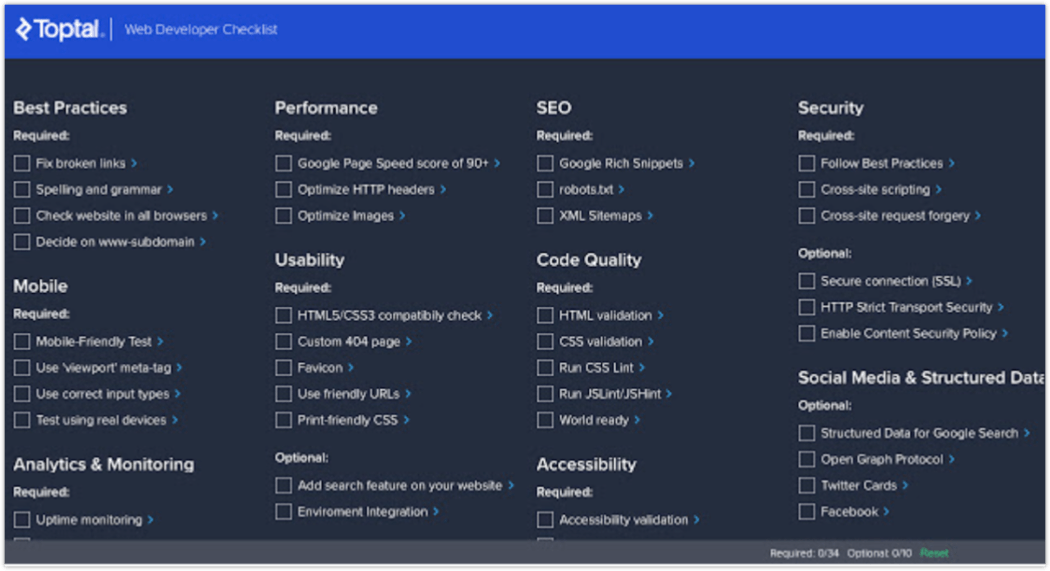Image resolution: width=1050 pixels, height=571 pixels.
Task: Check the Facebook box
Action: pos(807,511)
